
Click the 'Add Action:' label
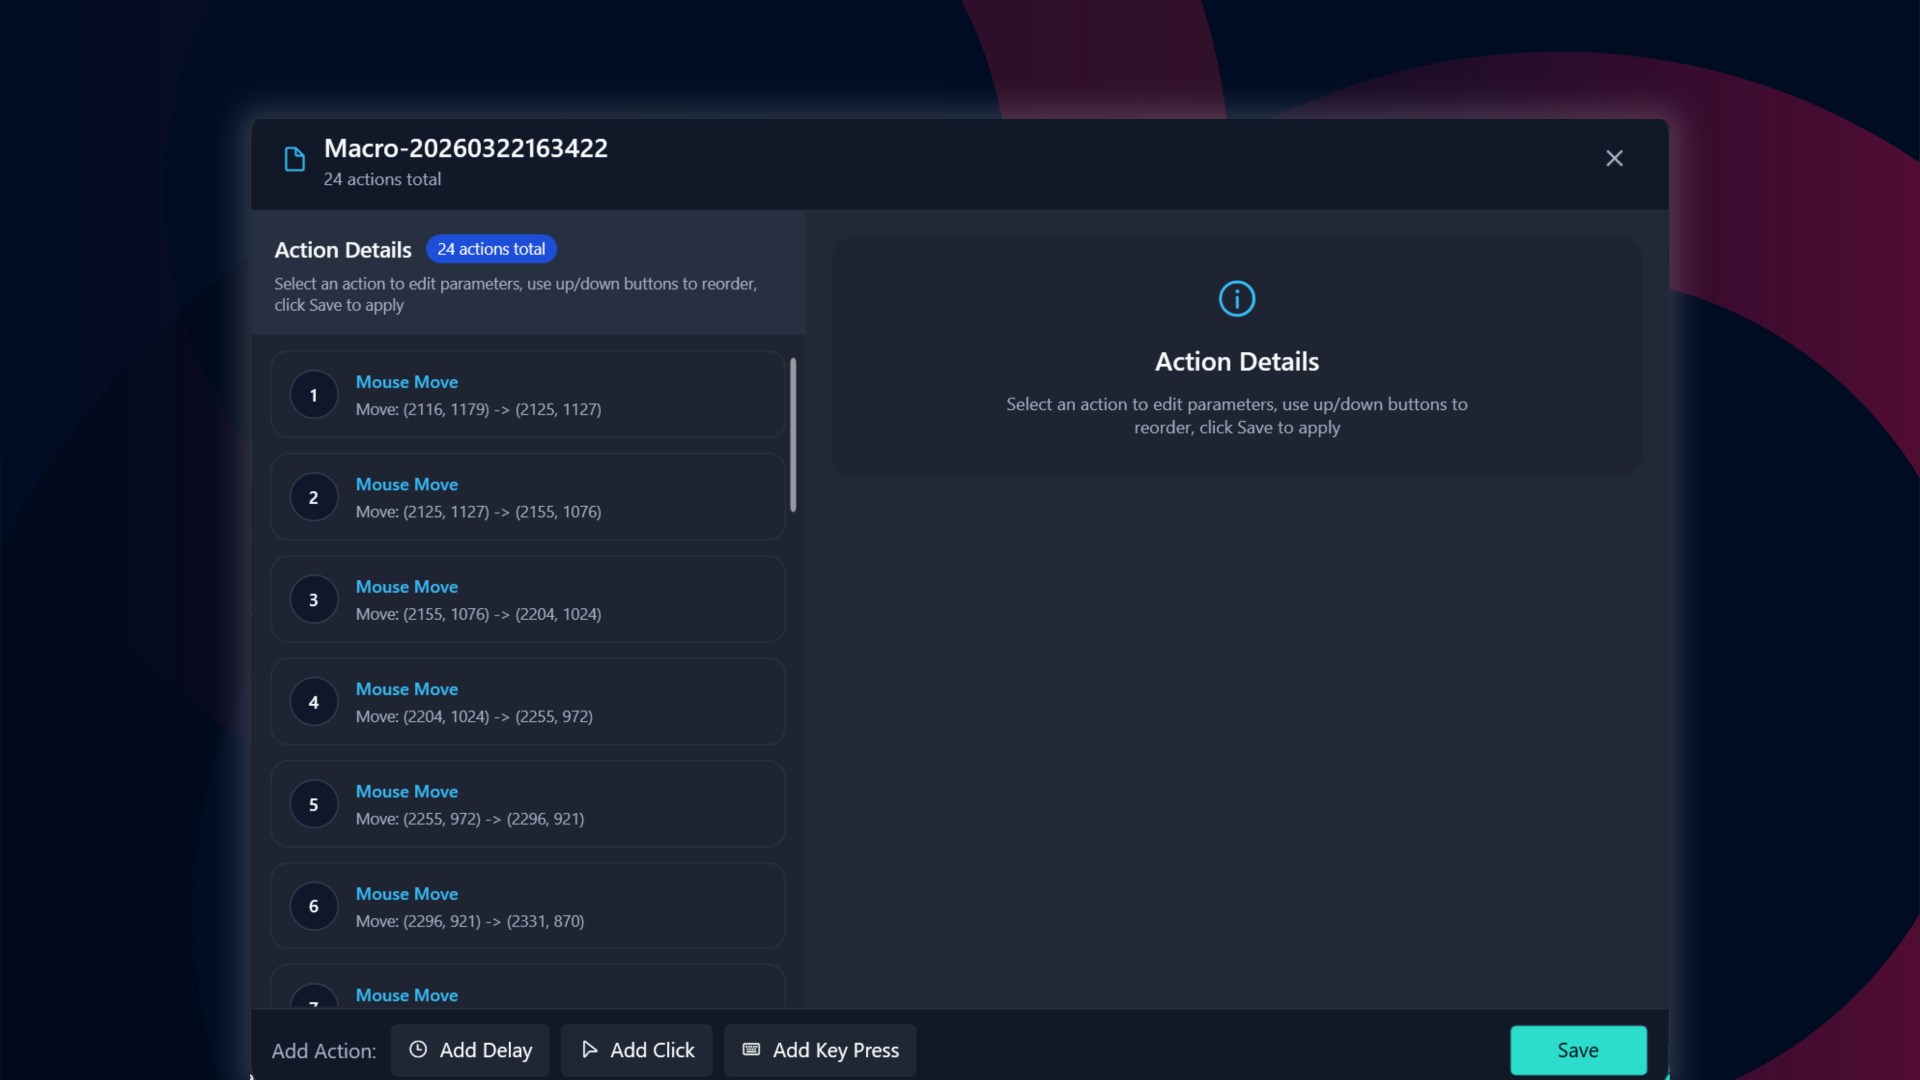[x=324, y=1051]
